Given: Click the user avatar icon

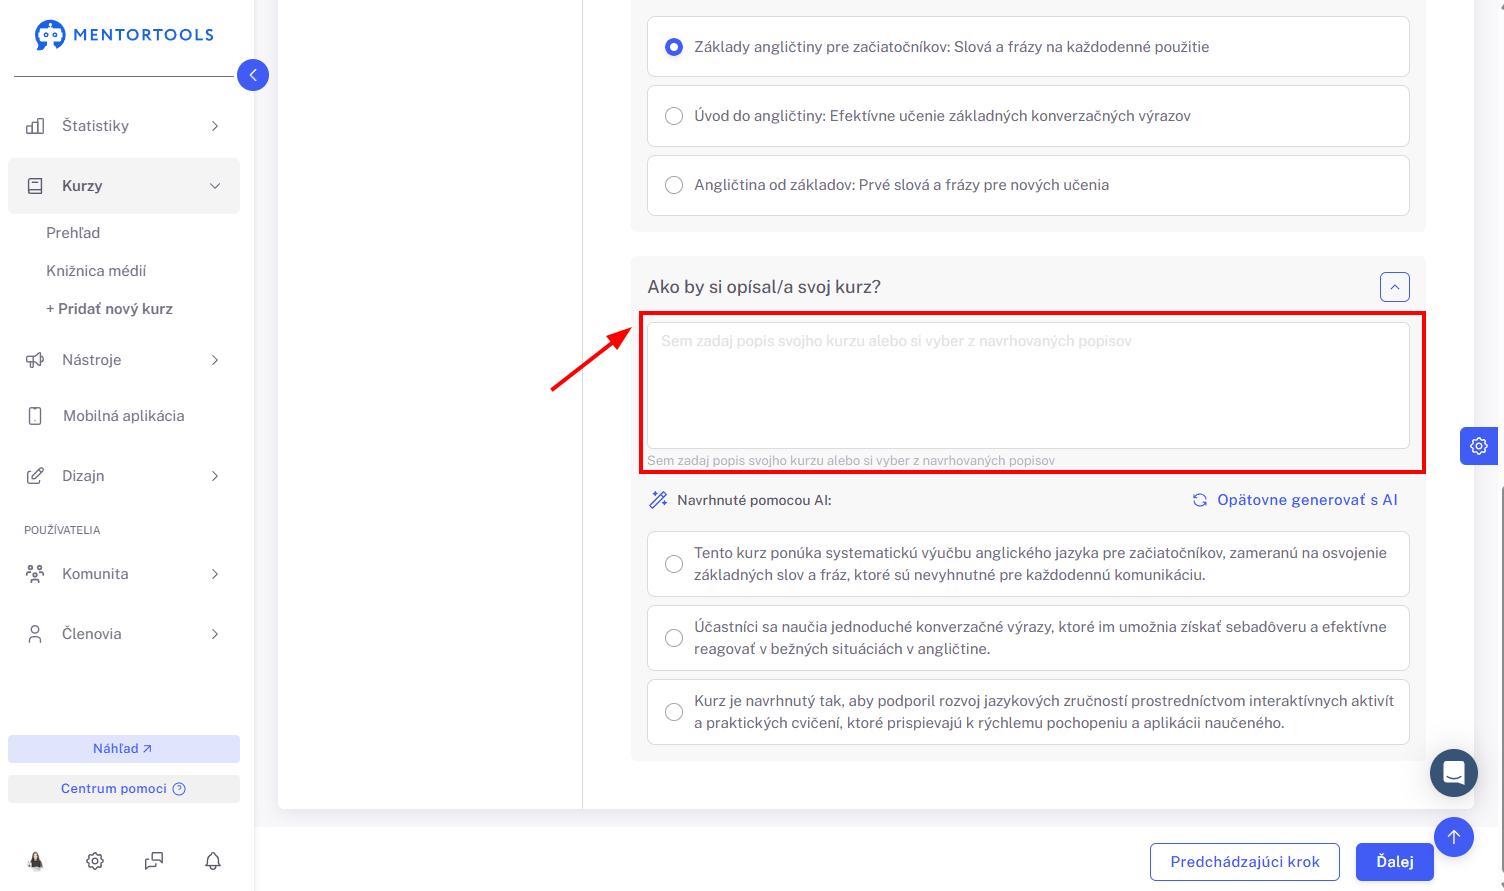Looking at the screenshot, I should (36, 861).
